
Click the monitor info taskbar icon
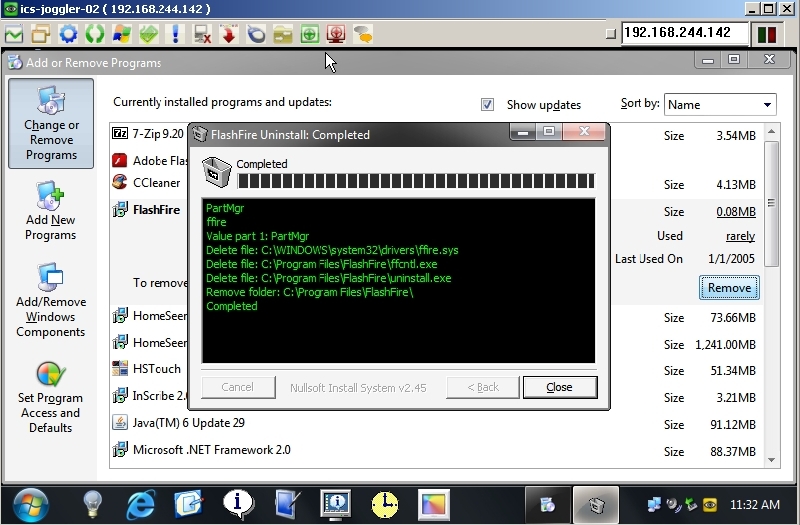tap(336, 505)
